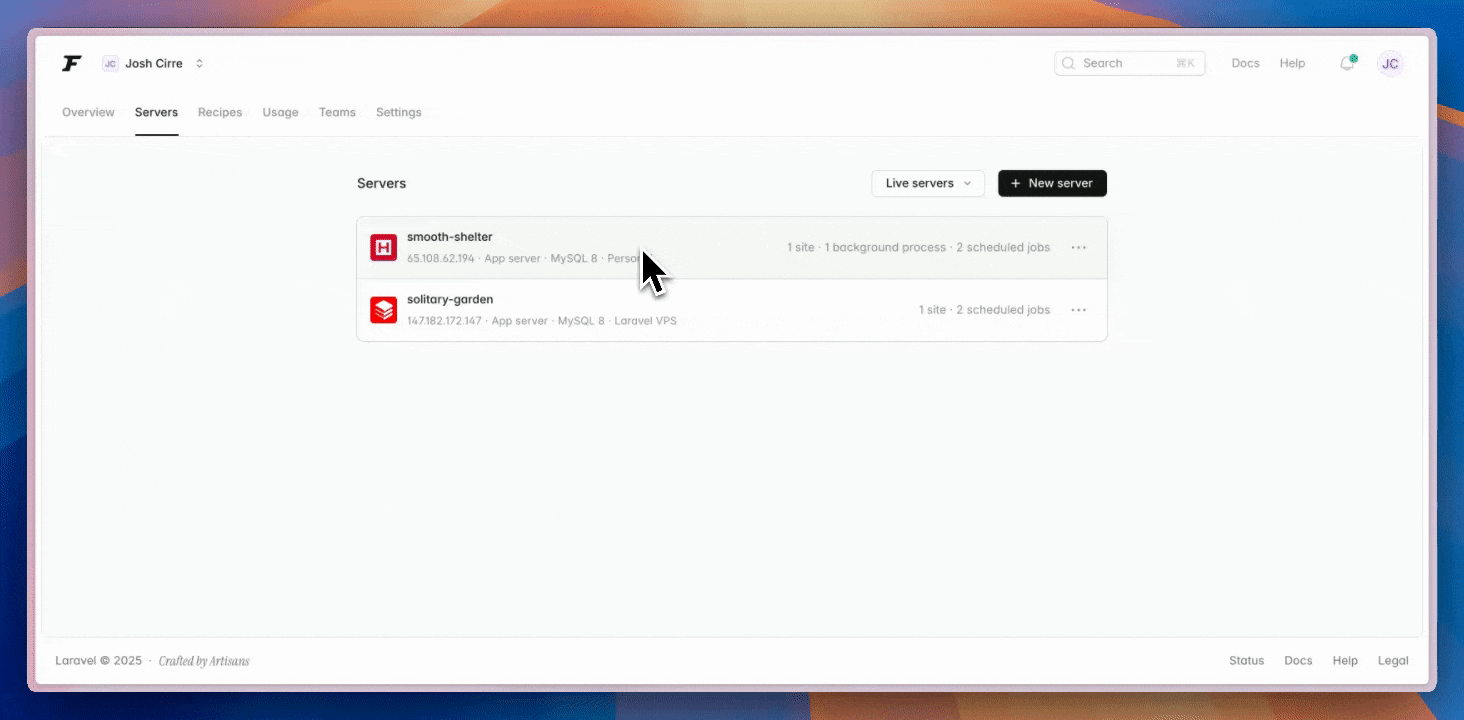1464x720 pixels.
Task: Open the JC user avatar menu
Action: 1390,64
